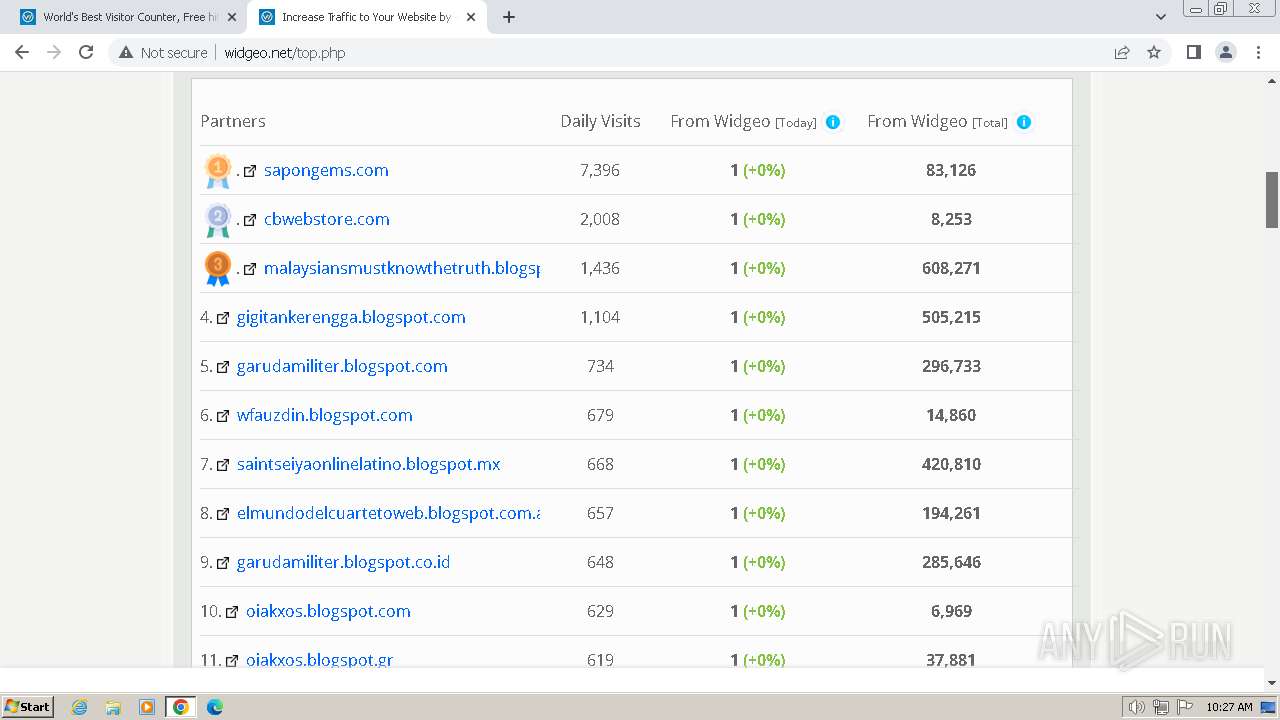Open Microsoft Edge from the taskbar
This screenshot has height=720, width=1280.
pyautogui.click(x=214, y=707)
